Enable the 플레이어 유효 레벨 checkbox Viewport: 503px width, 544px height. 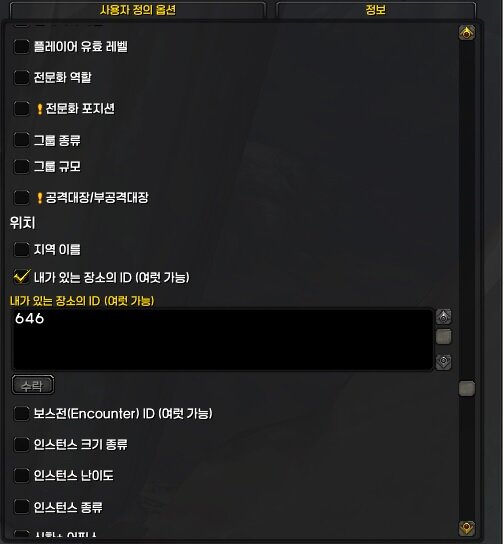click(22, 46)
